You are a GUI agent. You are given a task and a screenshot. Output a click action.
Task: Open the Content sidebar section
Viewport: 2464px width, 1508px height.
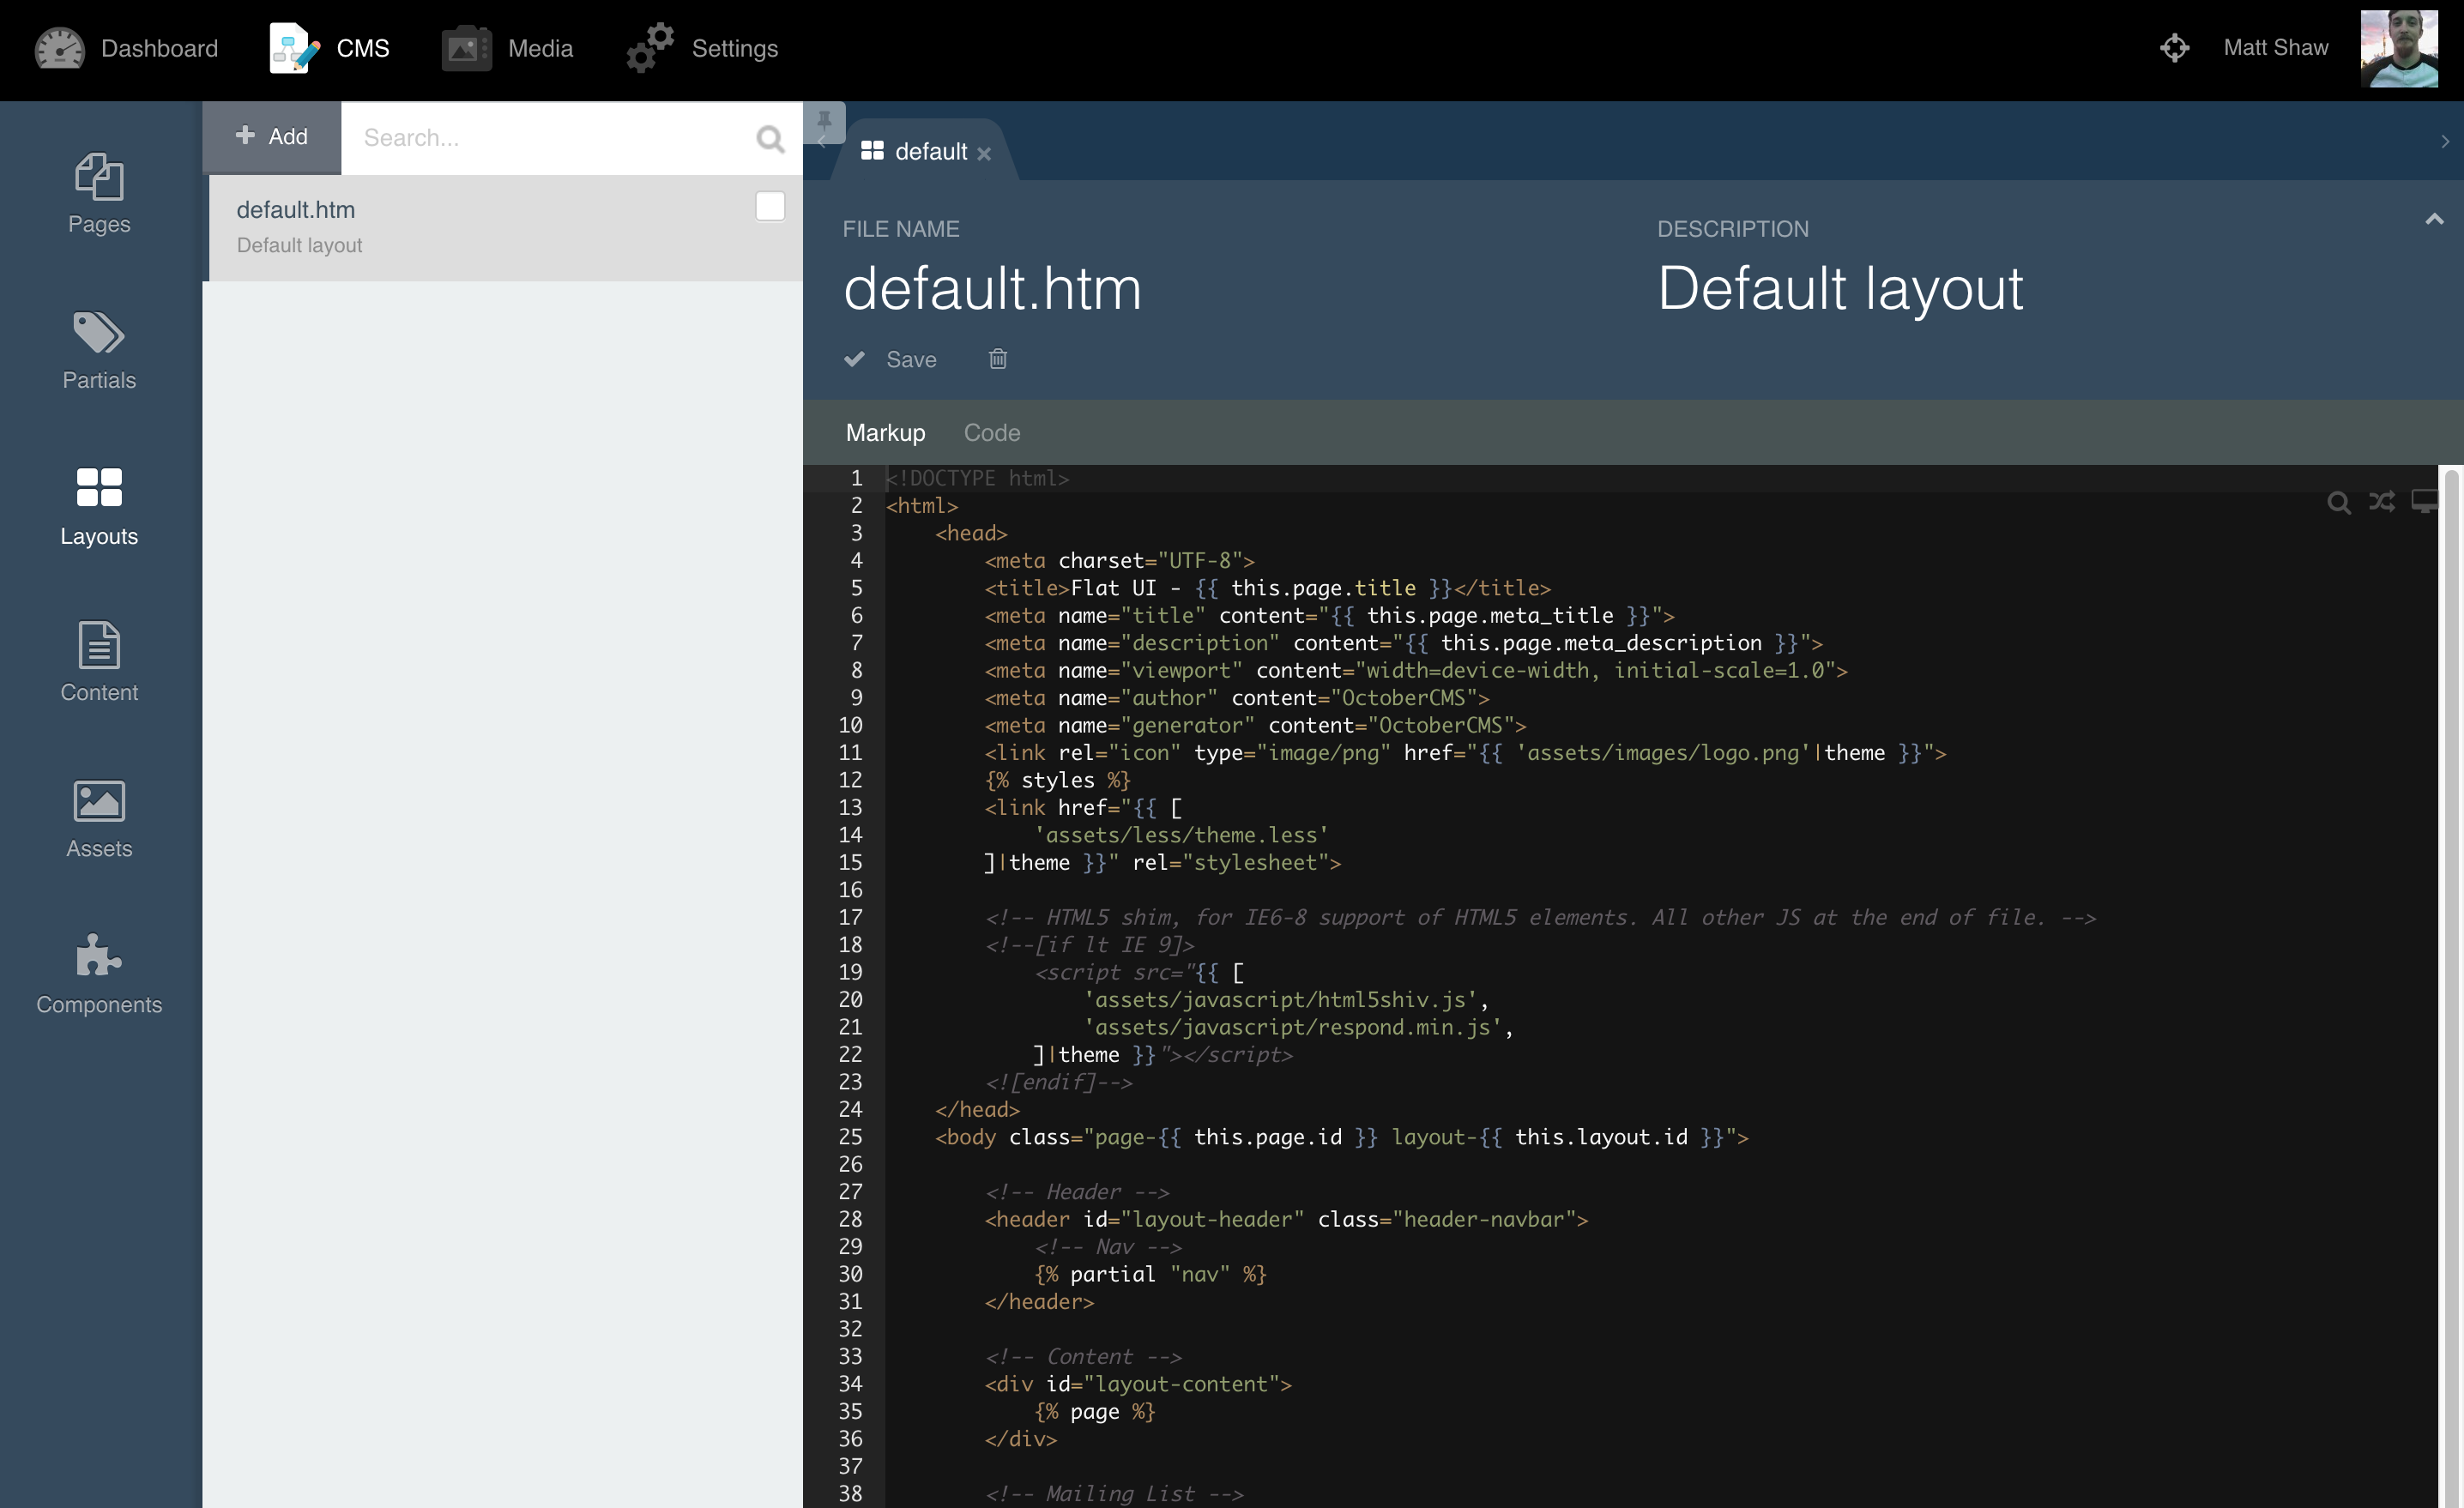[x=99, y=662]
